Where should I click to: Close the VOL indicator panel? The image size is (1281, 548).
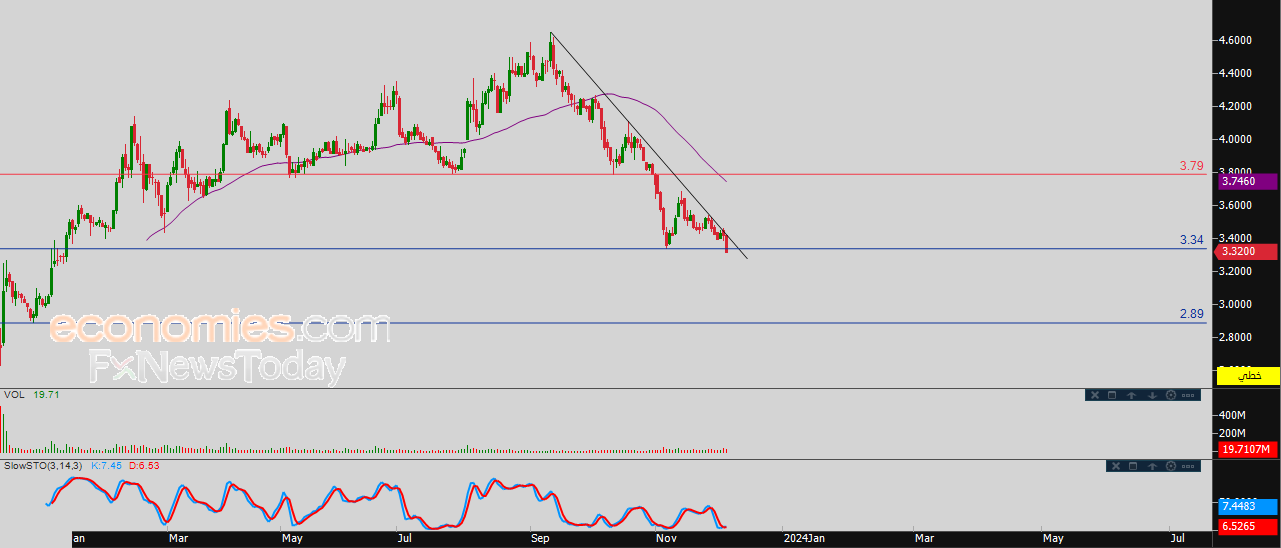(1095, 395)
